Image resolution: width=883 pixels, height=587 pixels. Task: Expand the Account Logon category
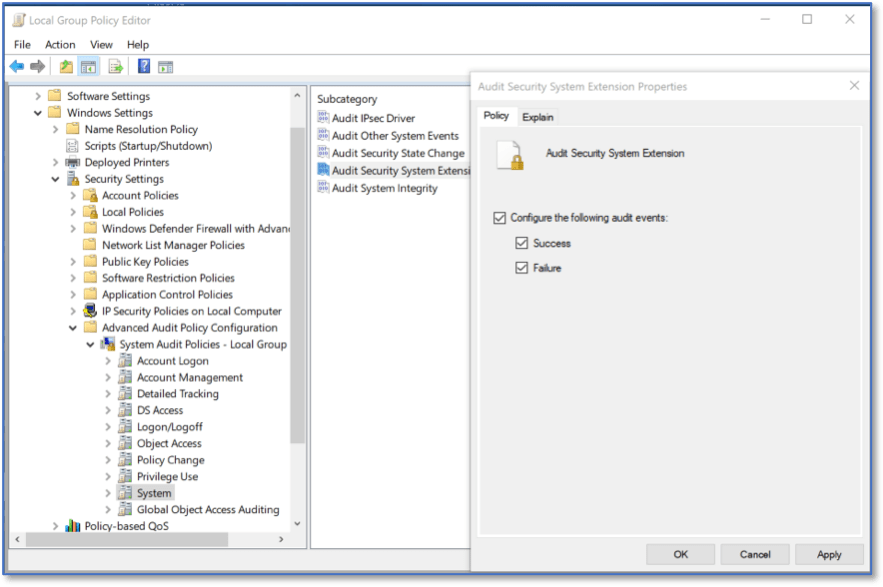click(108, 361)
